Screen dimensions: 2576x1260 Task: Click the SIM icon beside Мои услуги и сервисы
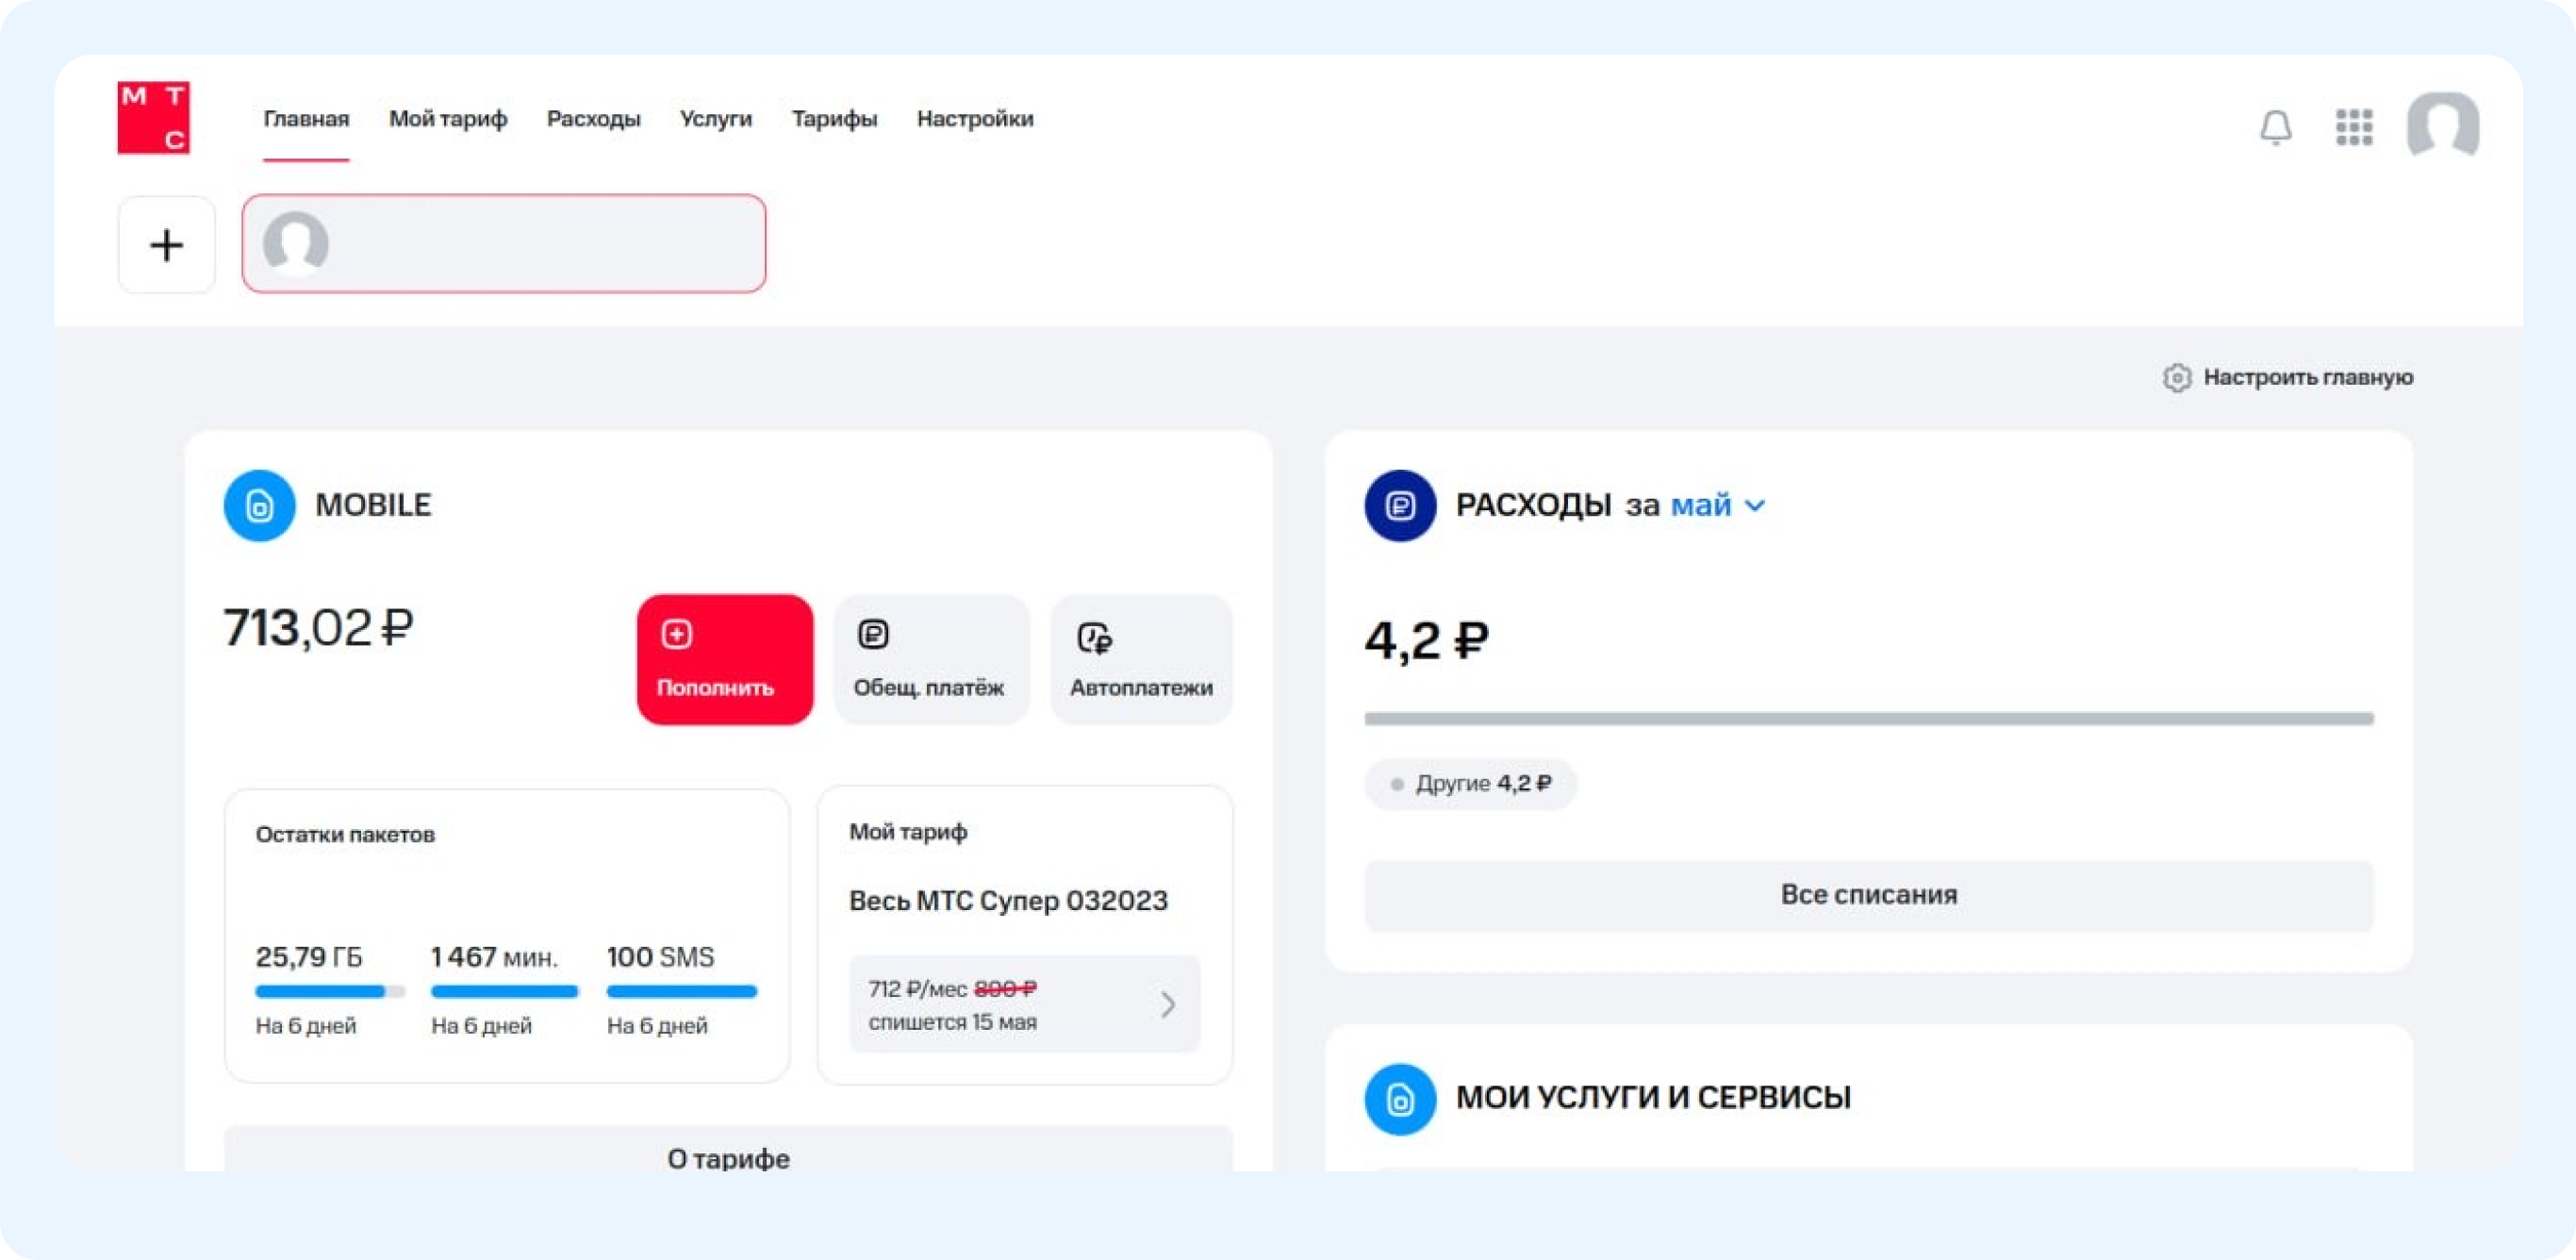(1400, 1098)
